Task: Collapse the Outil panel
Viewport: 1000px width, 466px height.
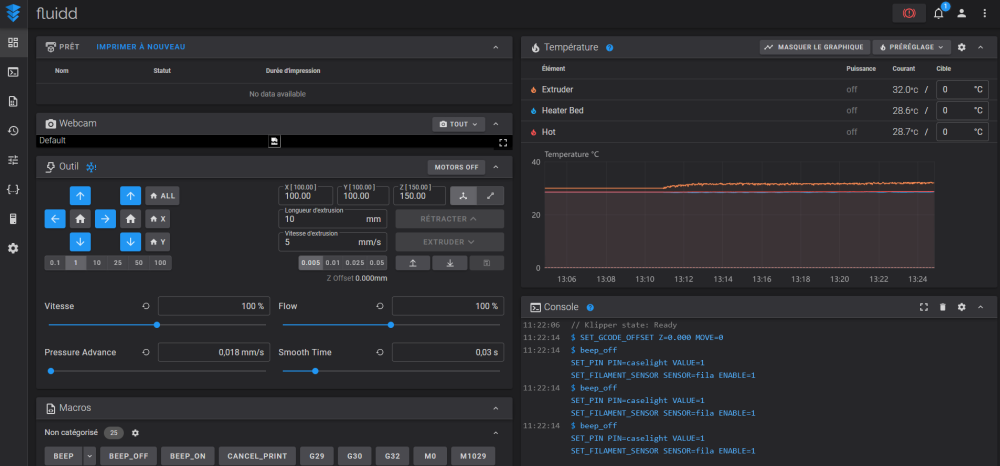Action: tap(496, 167)
